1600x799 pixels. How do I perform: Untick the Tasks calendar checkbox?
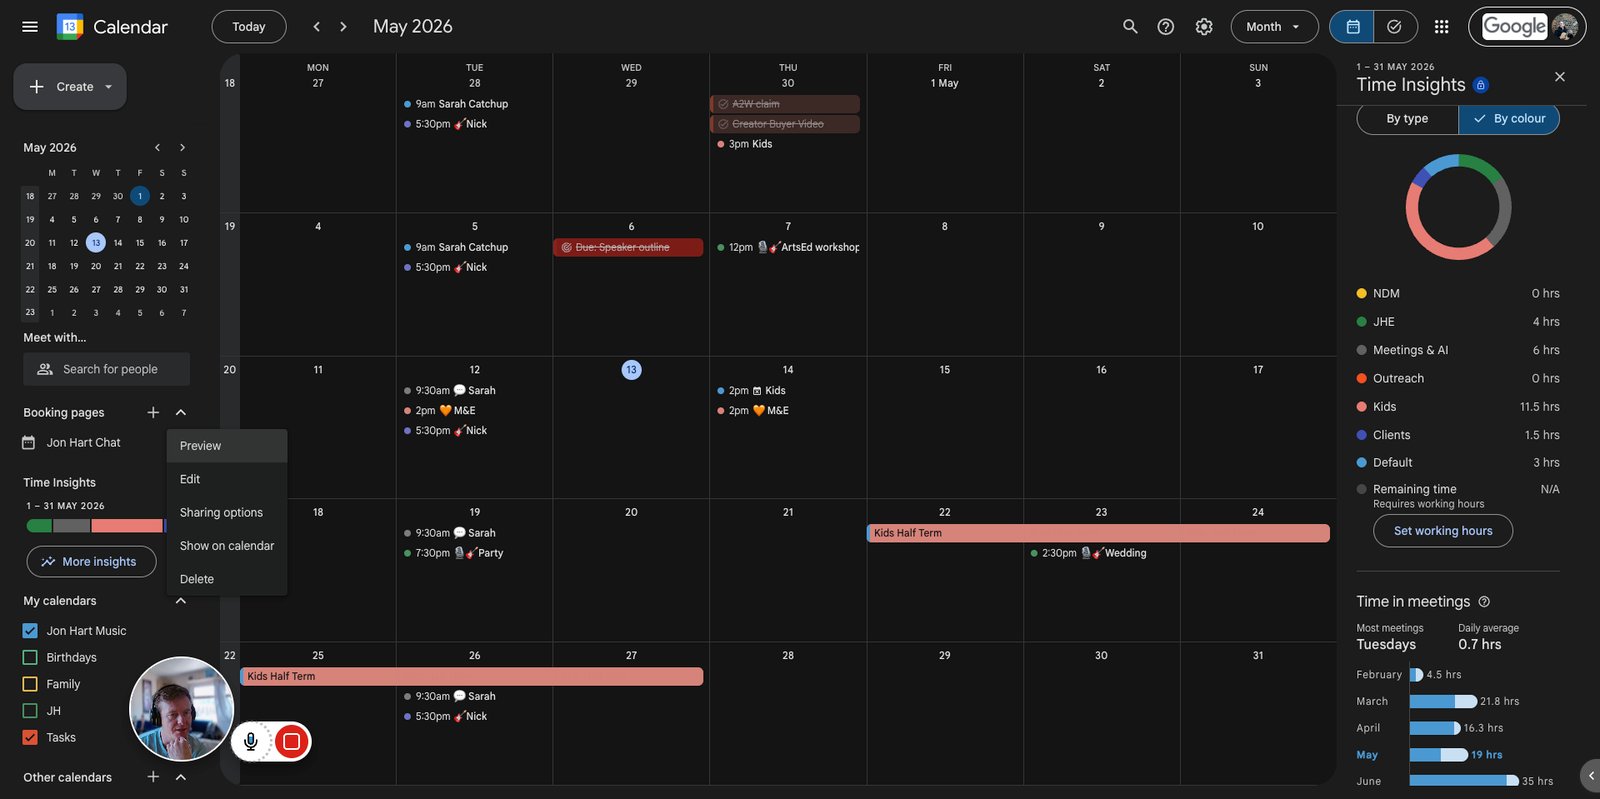coord(30,738)
